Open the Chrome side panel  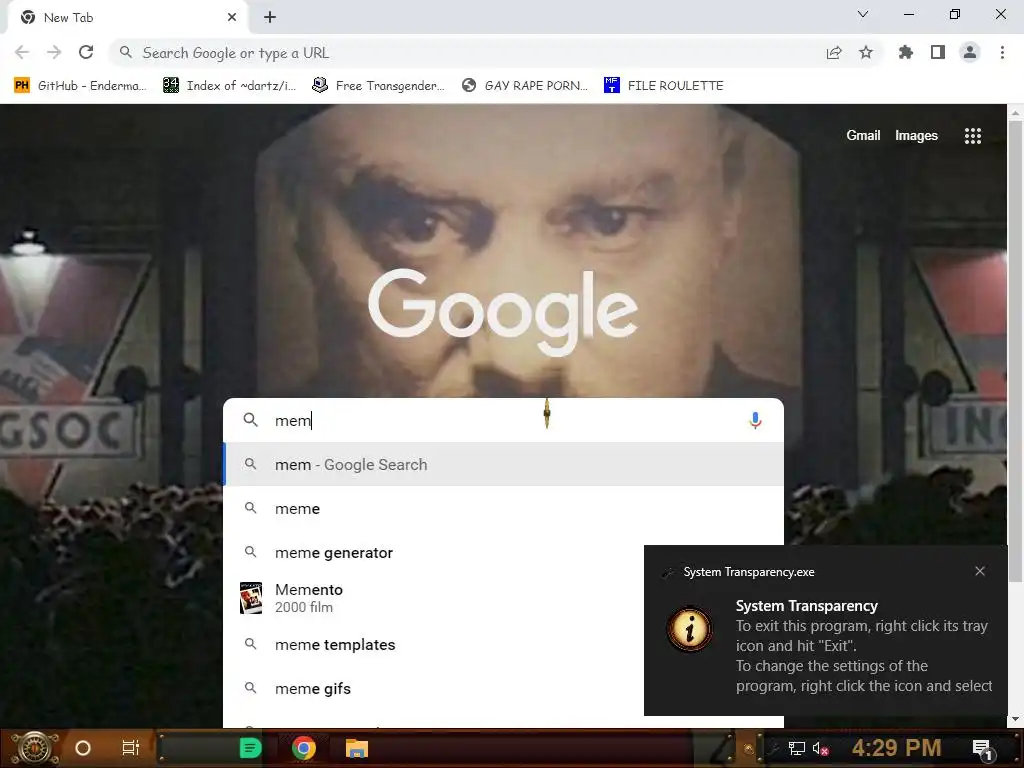pyautogui.click(x=938, y=53)
